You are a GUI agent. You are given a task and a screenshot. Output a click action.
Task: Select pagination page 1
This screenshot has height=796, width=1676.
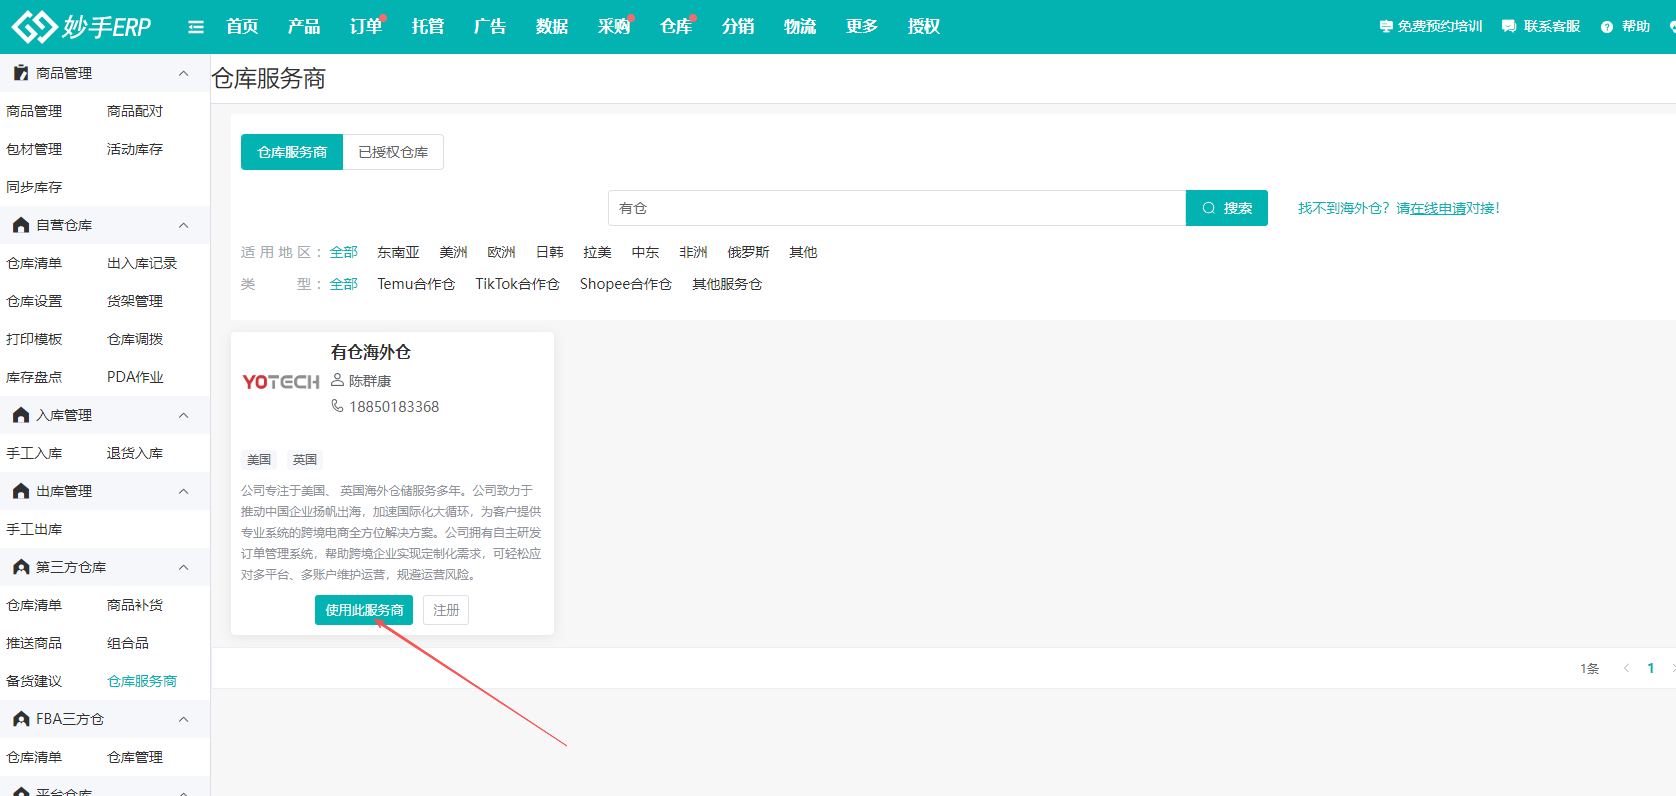click(1651, 668)
